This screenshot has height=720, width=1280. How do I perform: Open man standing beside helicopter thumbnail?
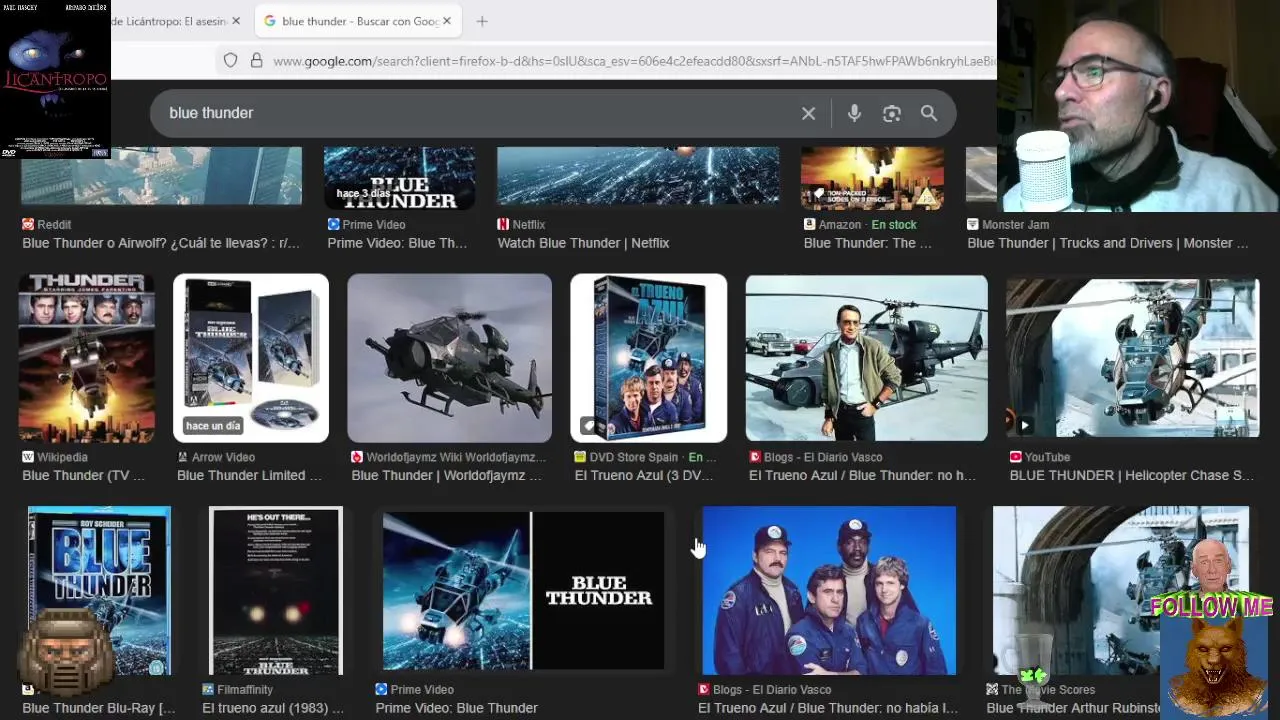(866, 357)
